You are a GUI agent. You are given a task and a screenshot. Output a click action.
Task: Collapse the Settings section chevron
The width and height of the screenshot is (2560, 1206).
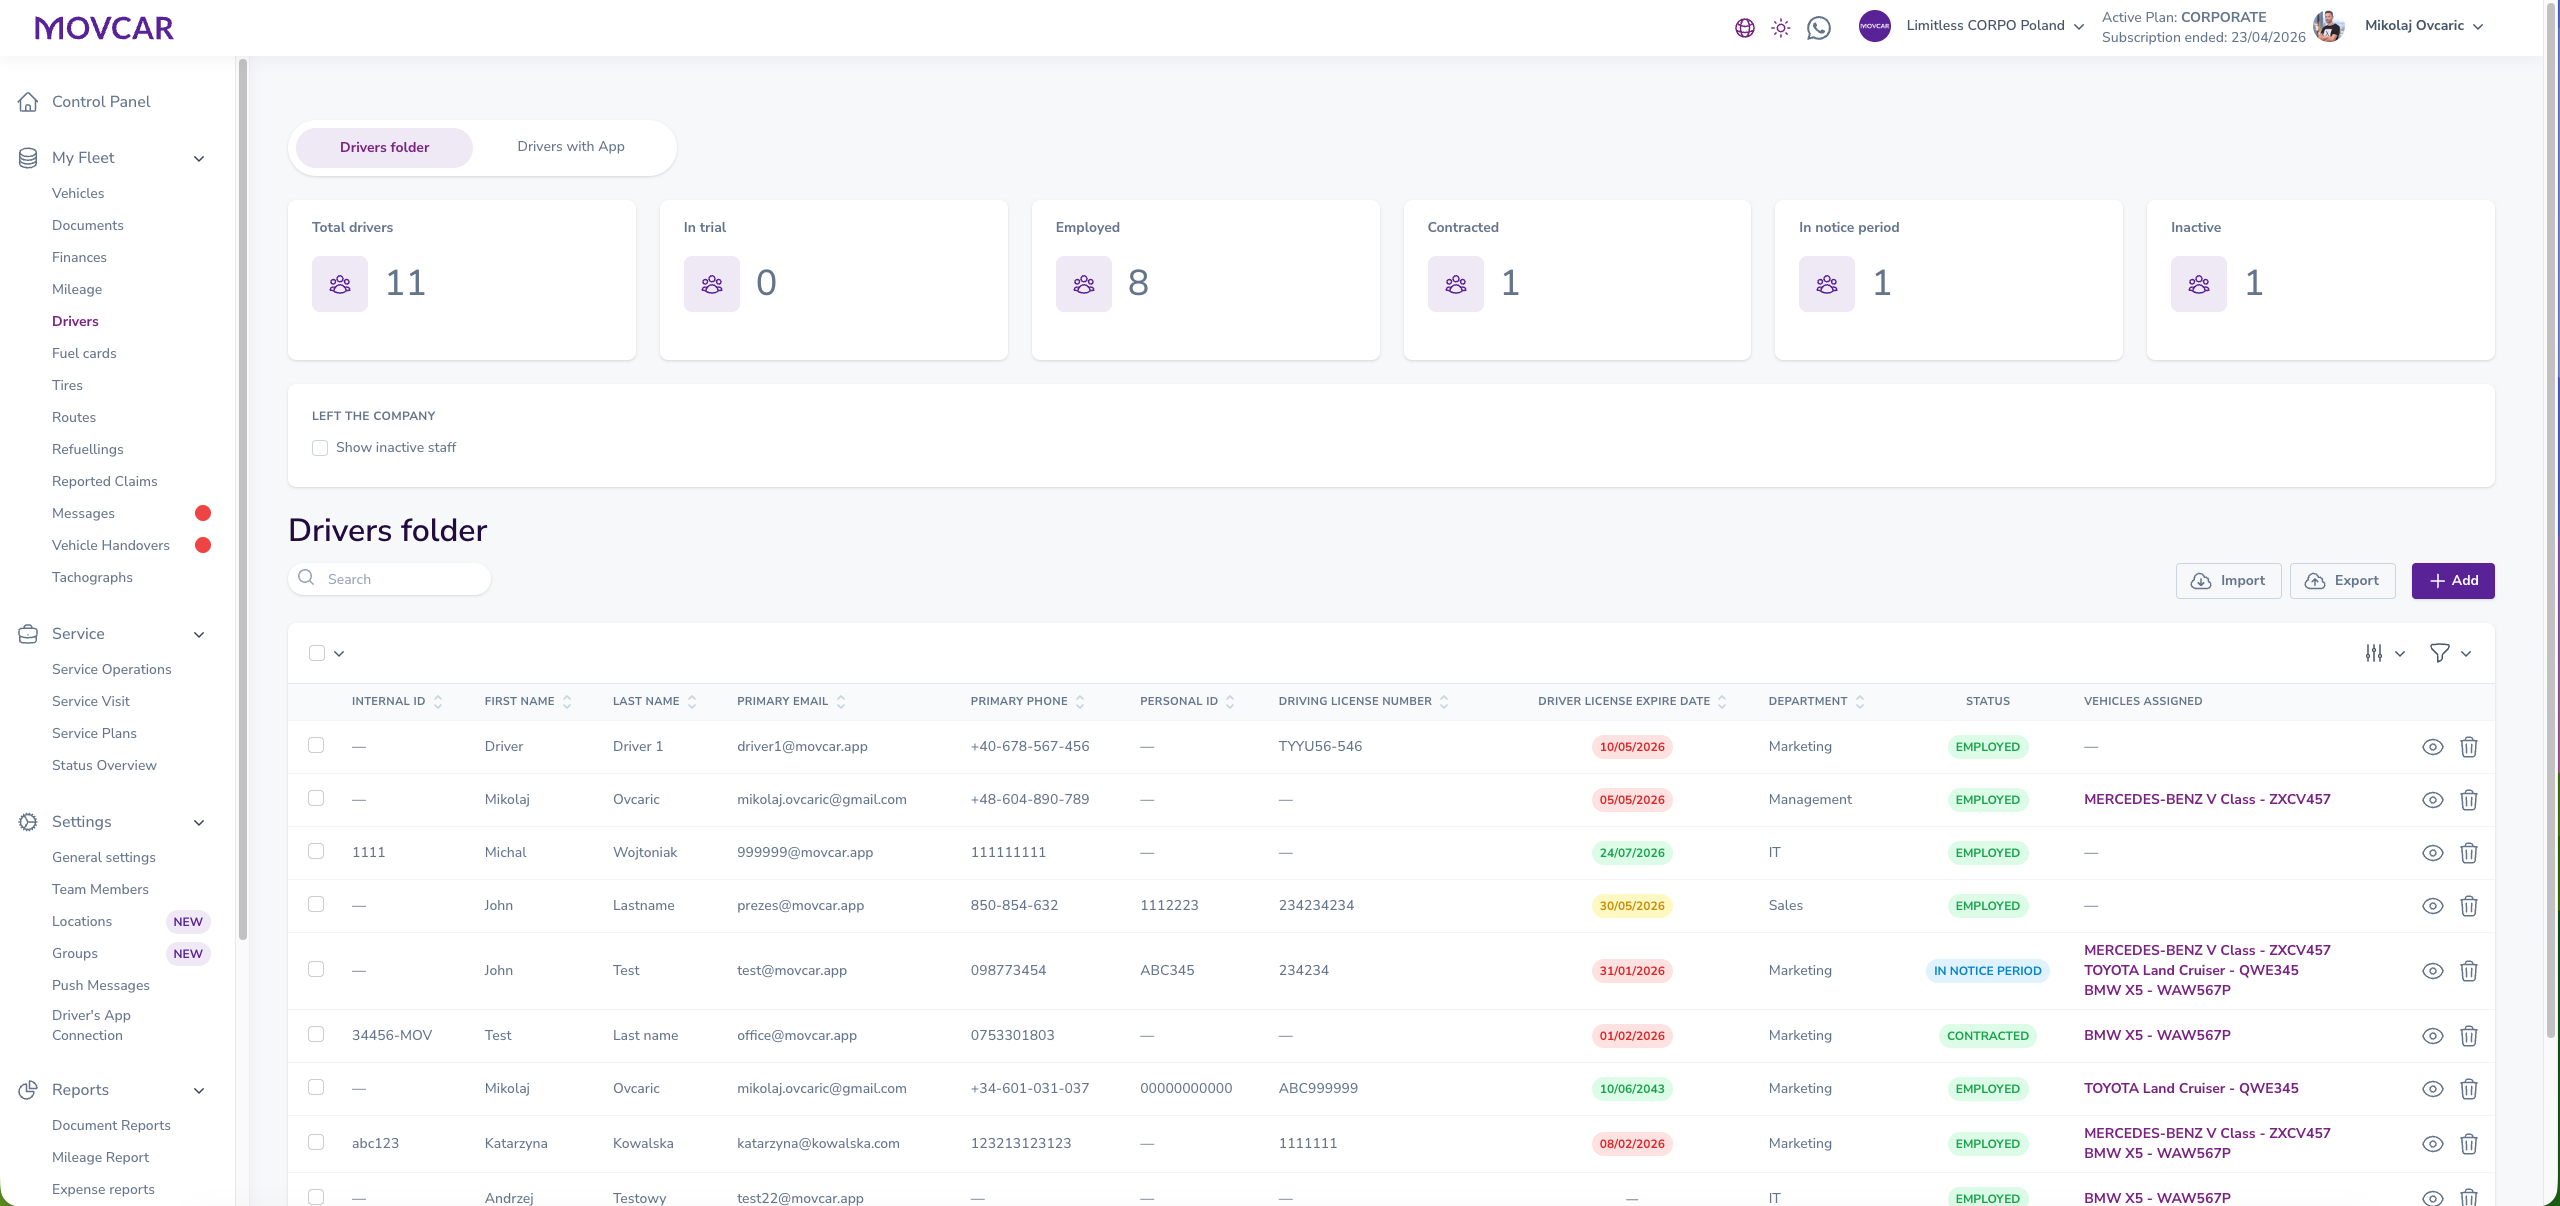click(x=199, y=822)
